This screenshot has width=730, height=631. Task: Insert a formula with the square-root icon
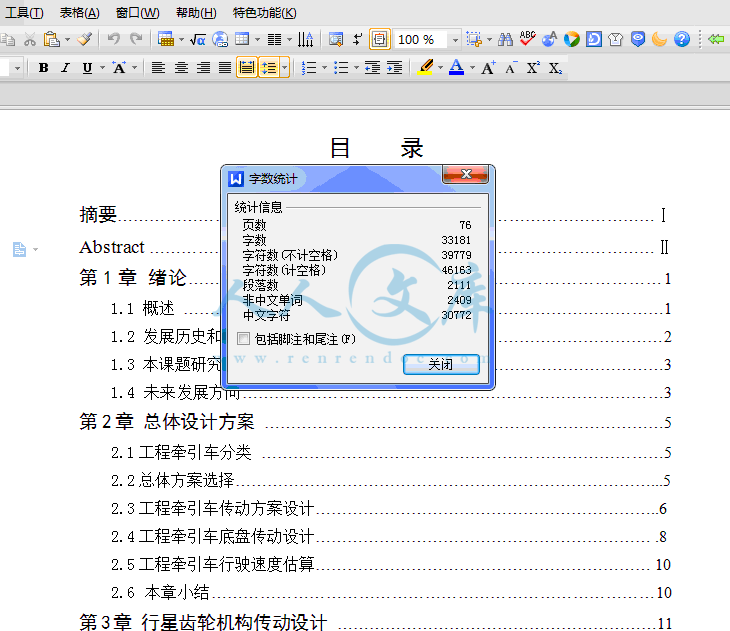point(198,40)
